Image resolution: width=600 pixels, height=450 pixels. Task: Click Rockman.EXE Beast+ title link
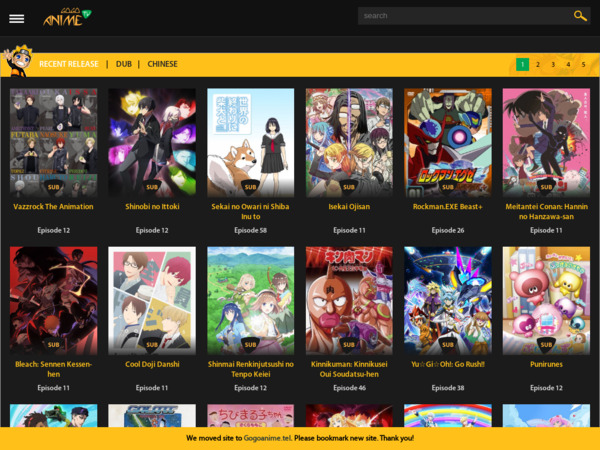pyautogui.click(x=448, y=207)
